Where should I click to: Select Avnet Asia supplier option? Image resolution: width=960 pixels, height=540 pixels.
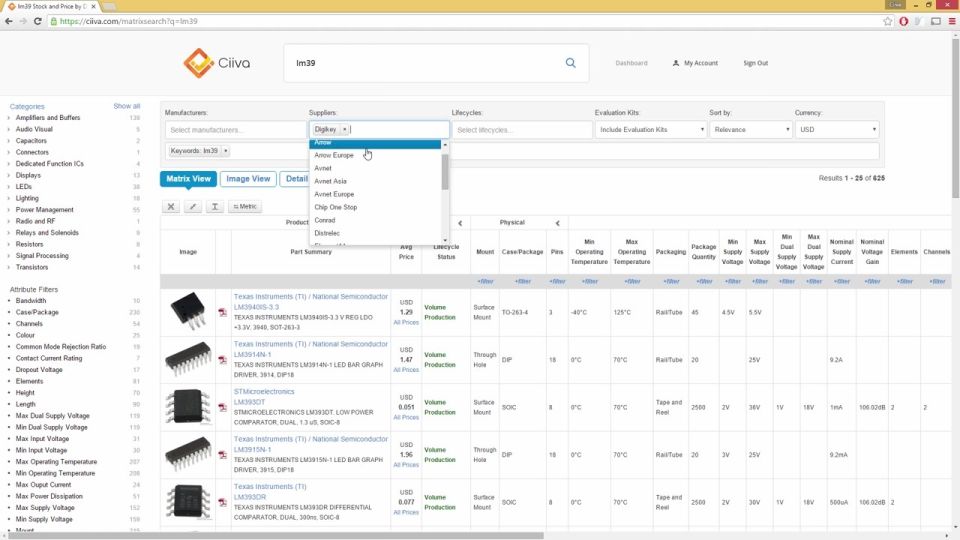coord(375,181)
